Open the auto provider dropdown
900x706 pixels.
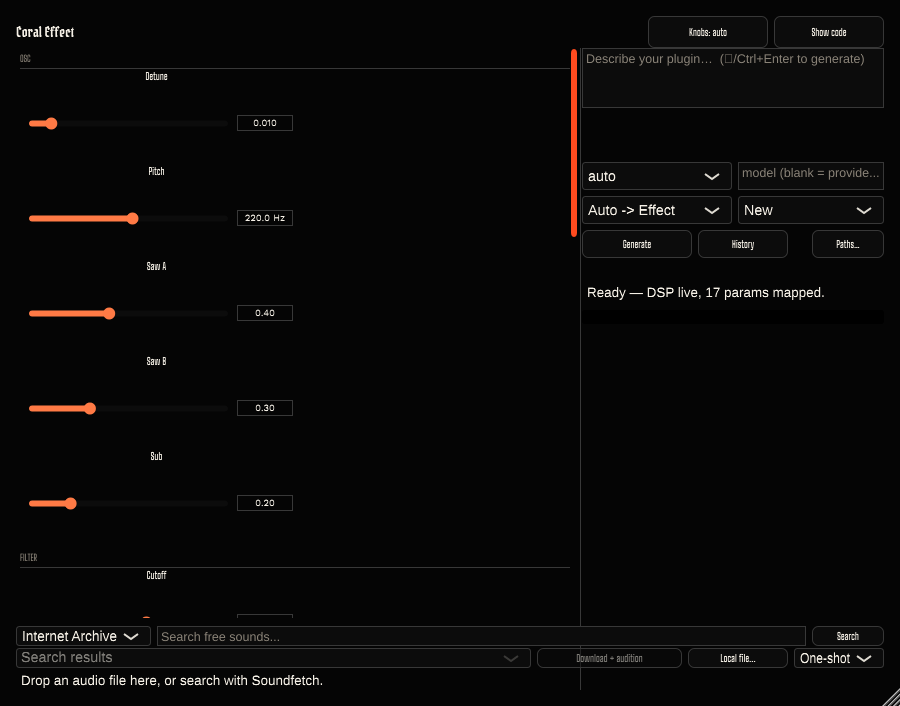(x=657, y=176)
